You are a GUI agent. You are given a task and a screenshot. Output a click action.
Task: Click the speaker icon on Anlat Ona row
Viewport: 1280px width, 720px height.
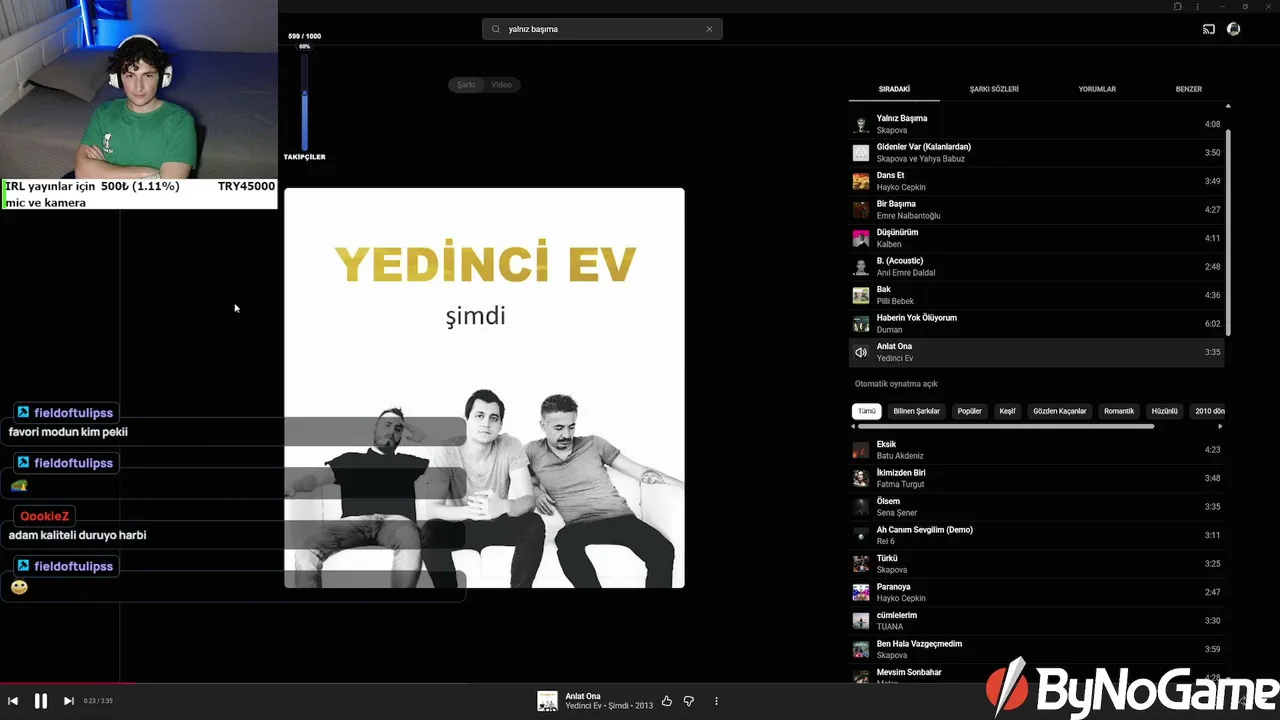tap(861, 352)
